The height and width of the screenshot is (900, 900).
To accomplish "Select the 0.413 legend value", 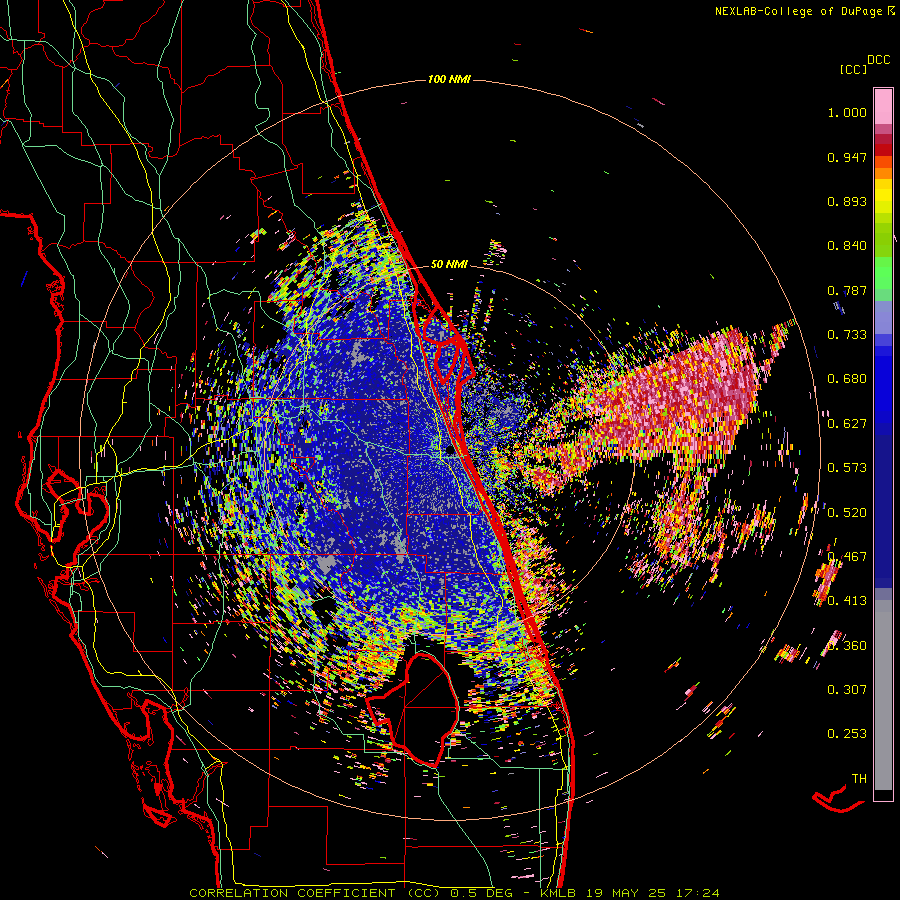I will tap(847, 601).
